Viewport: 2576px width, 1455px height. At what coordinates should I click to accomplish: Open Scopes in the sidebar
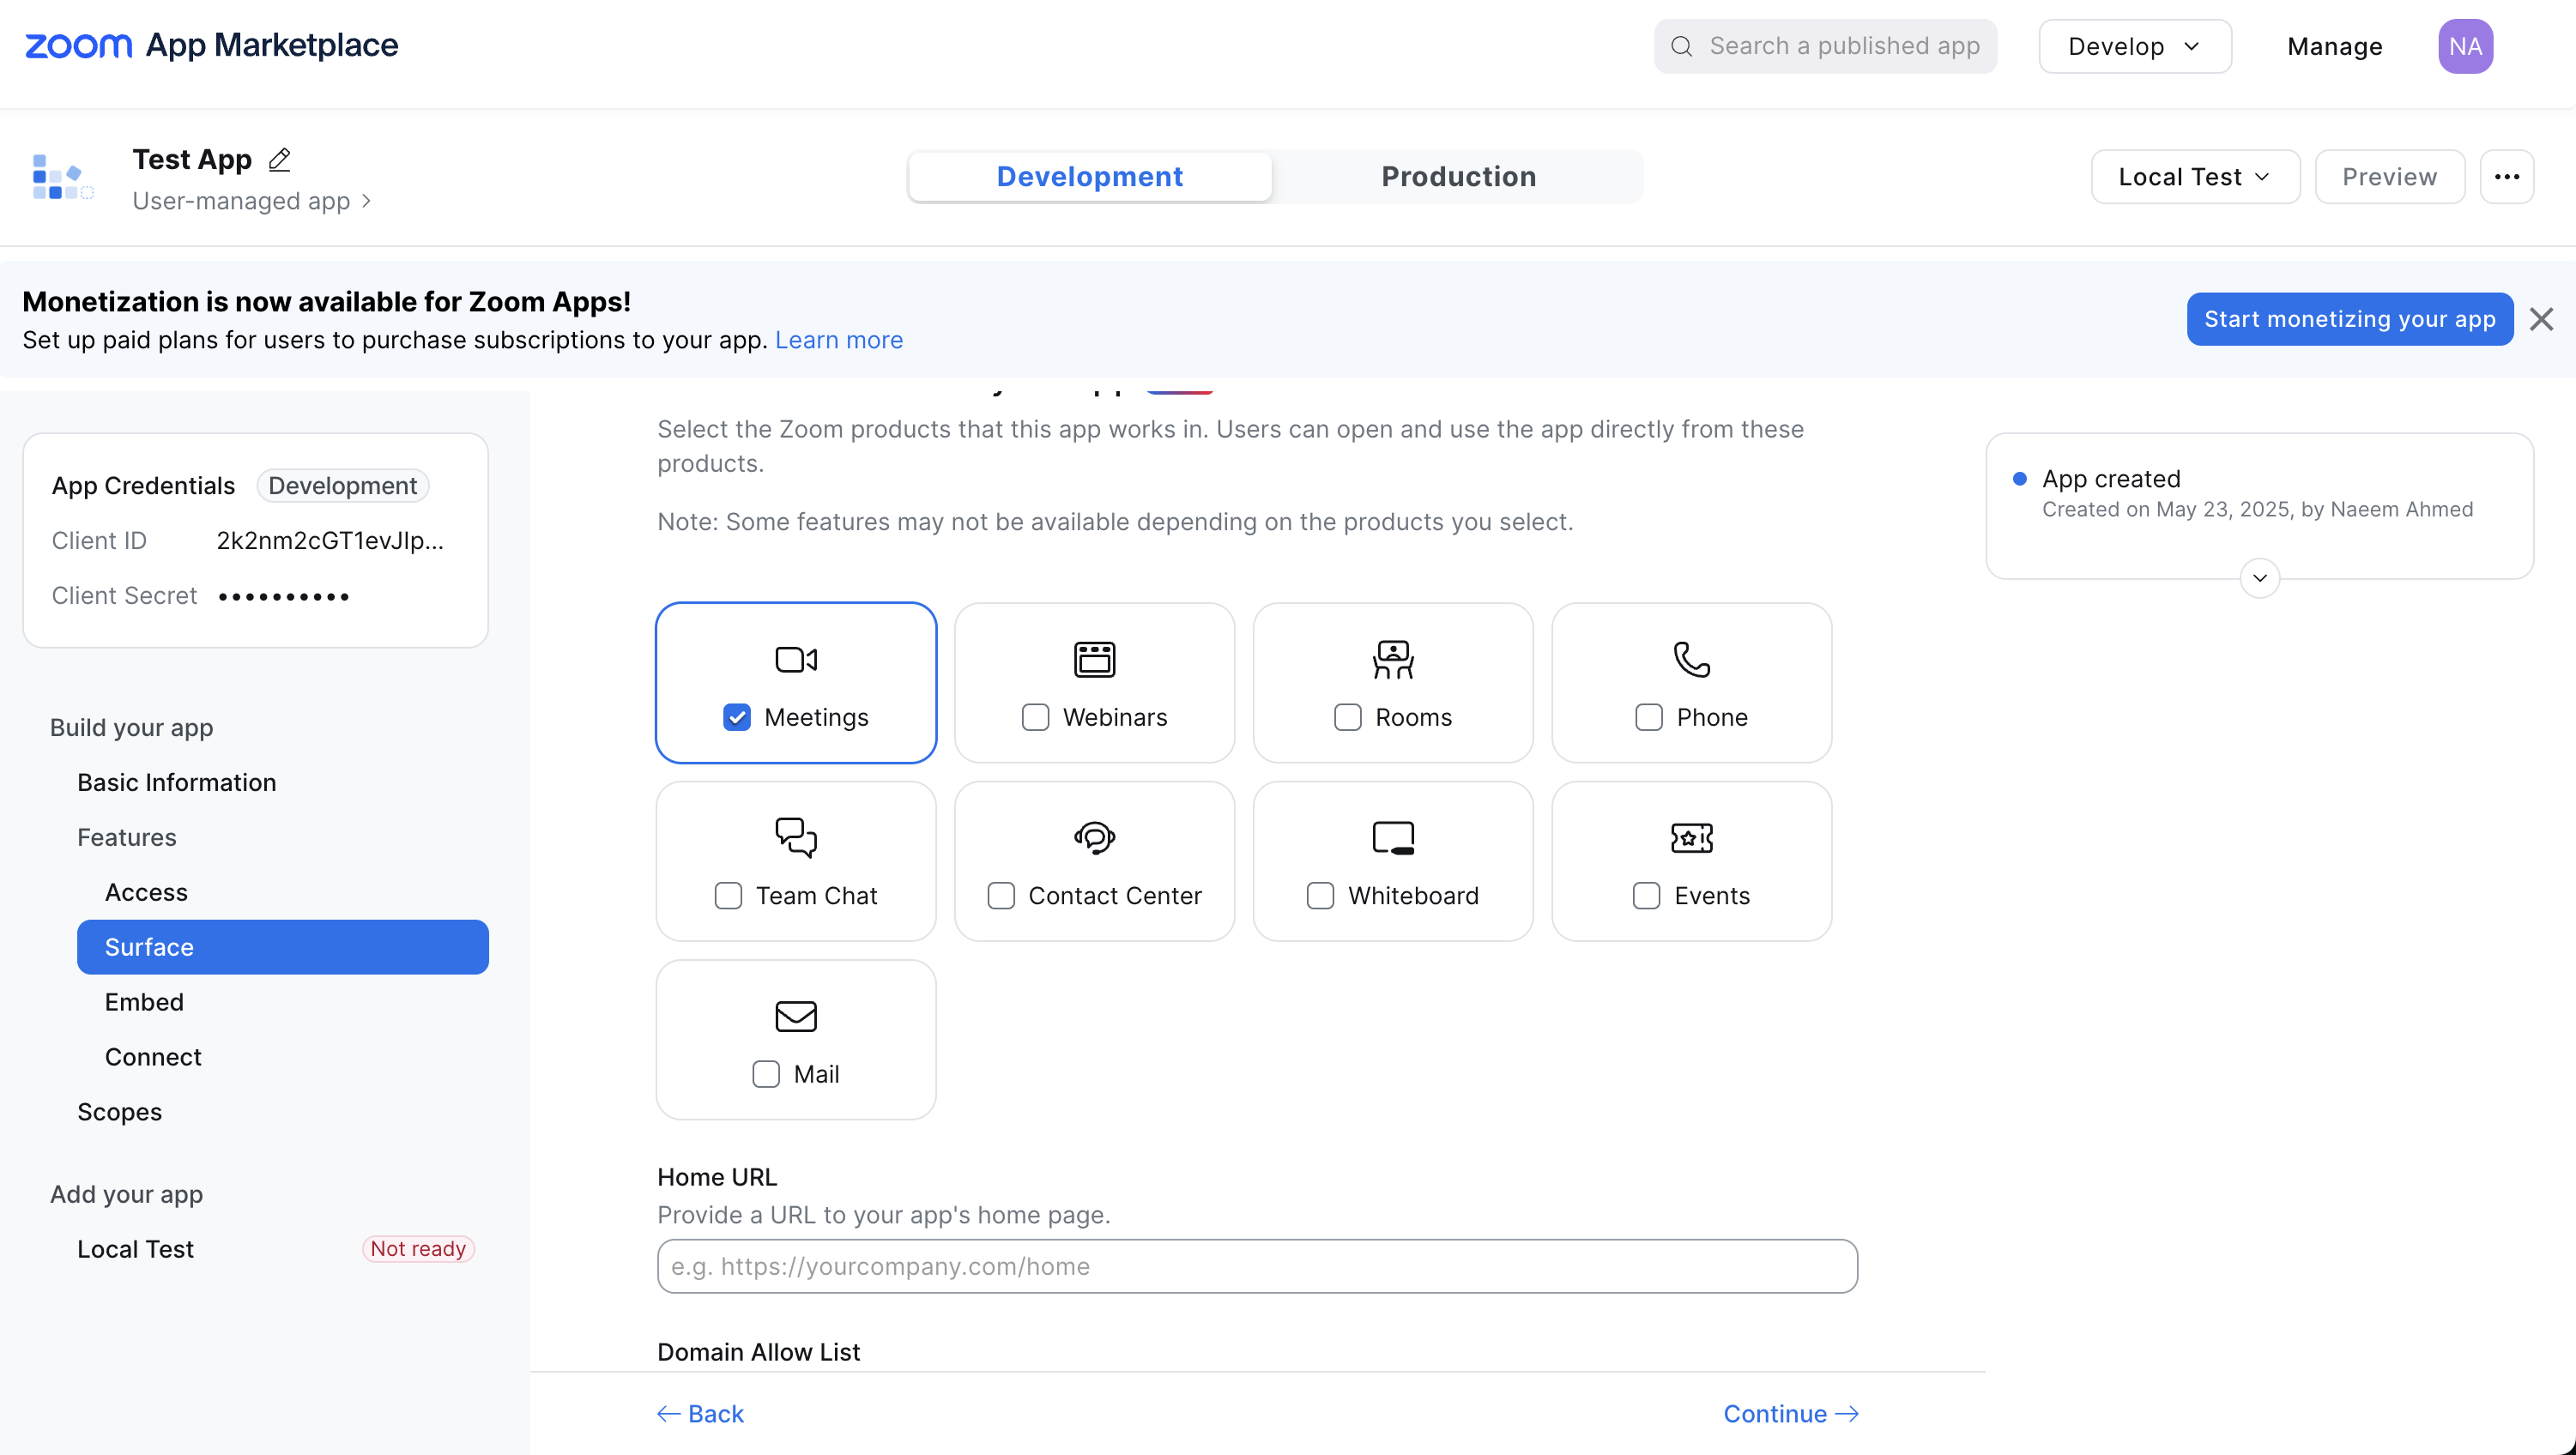pos(119,1112)
